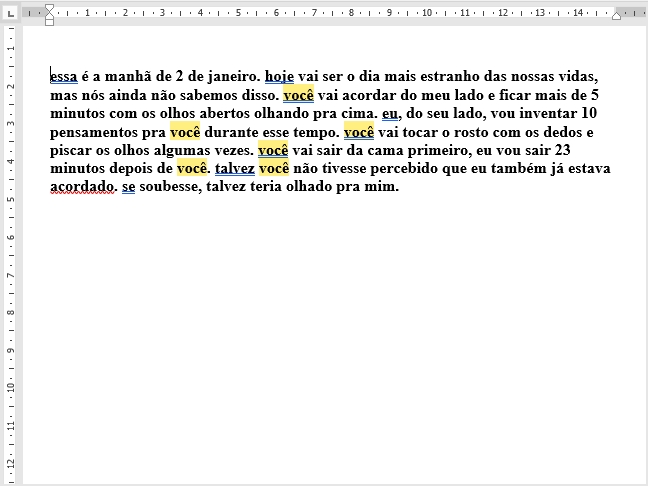The image size is (648, 486).
Task: Click the underlined word "eu" before "do seu lado"
Action: coord(390,113)
